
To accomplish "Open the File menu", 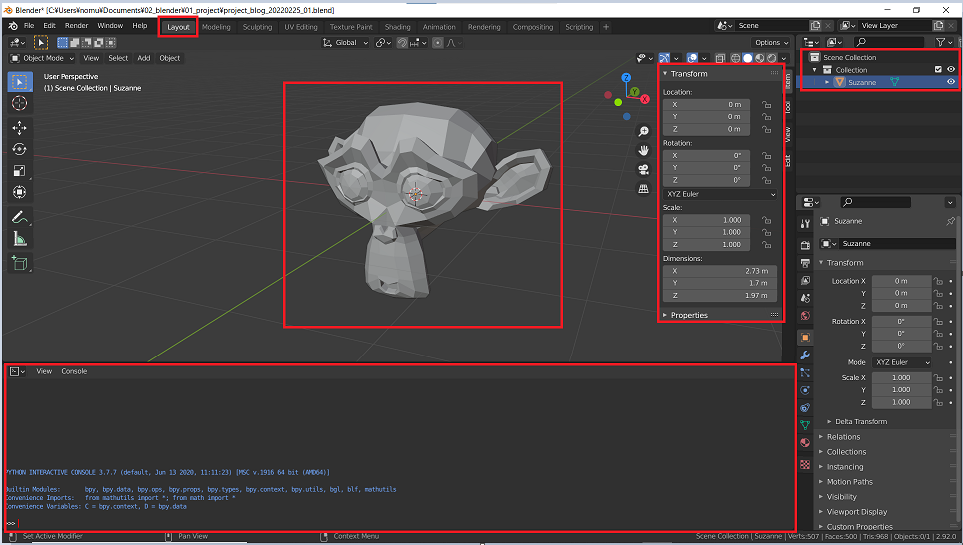I will tap(29, 26).
